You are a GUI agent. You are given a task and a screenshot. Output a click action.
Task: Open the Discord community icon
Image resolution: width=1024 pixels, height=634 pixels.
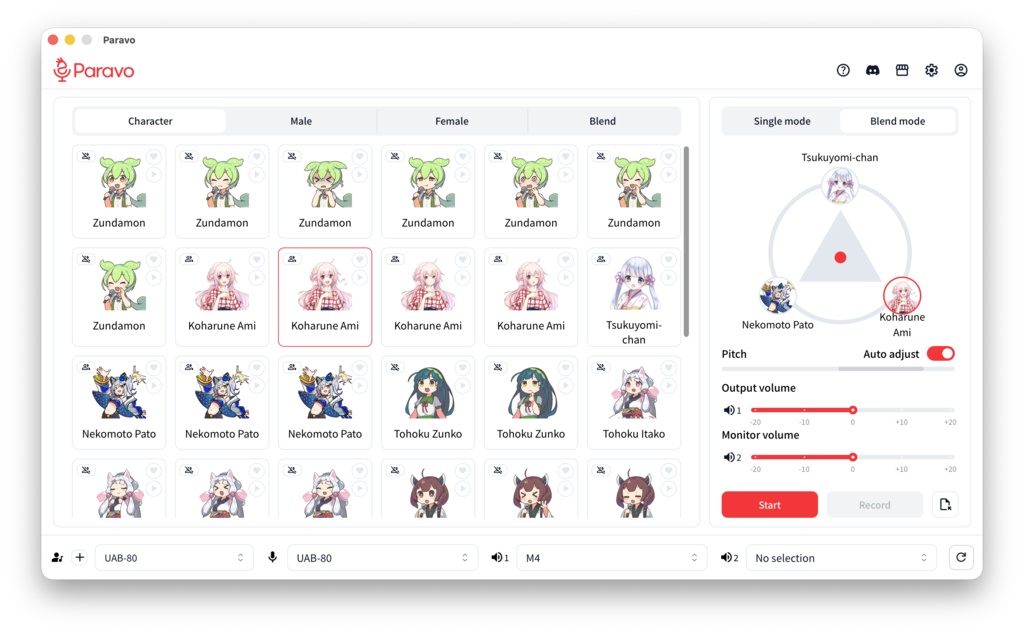point(872,70)
